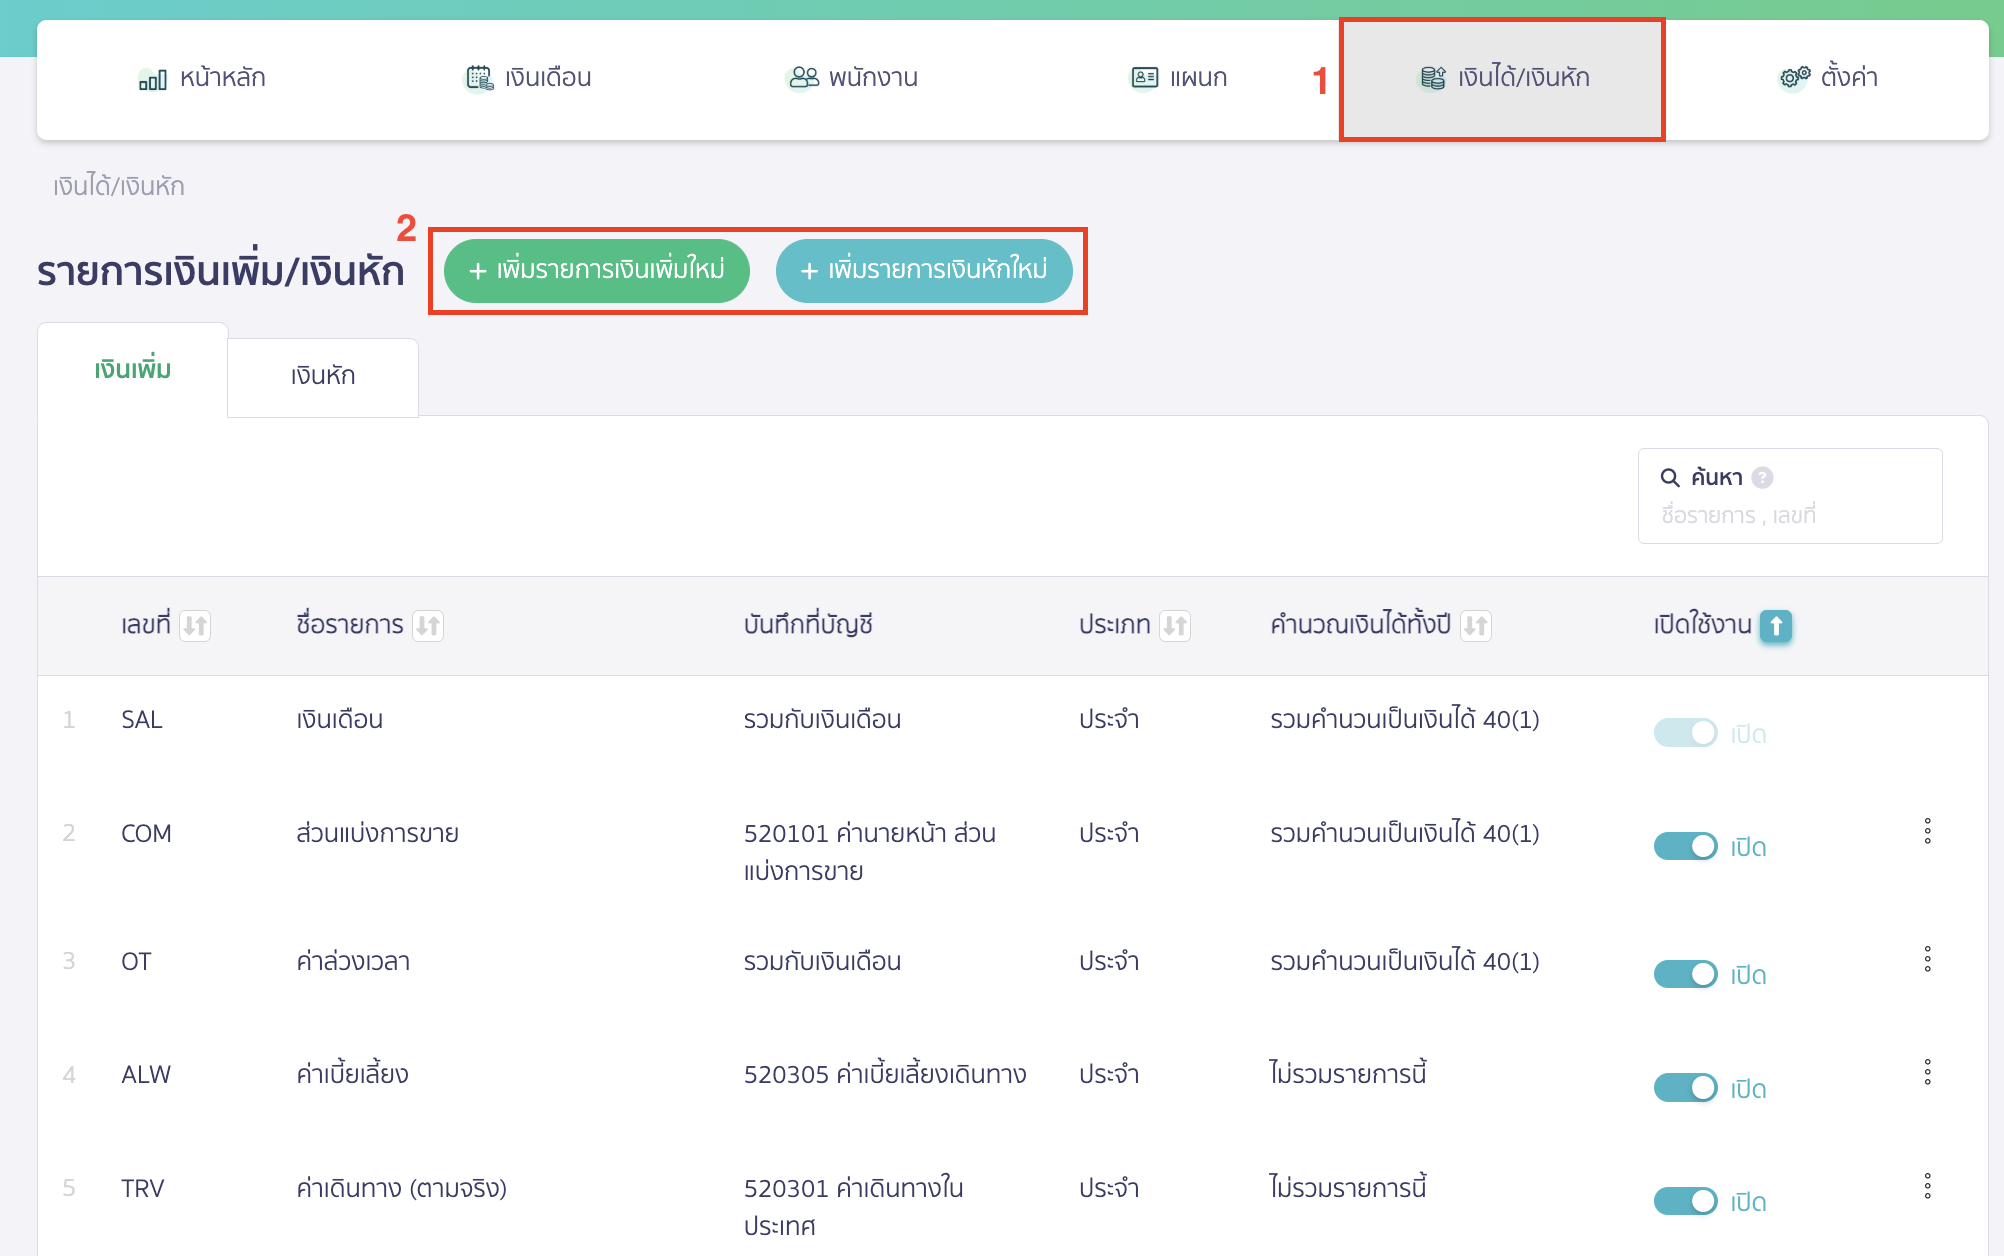Click inside the search input field
This screenshot has width=2004, height=1256.
click(x=1790, y=515)
